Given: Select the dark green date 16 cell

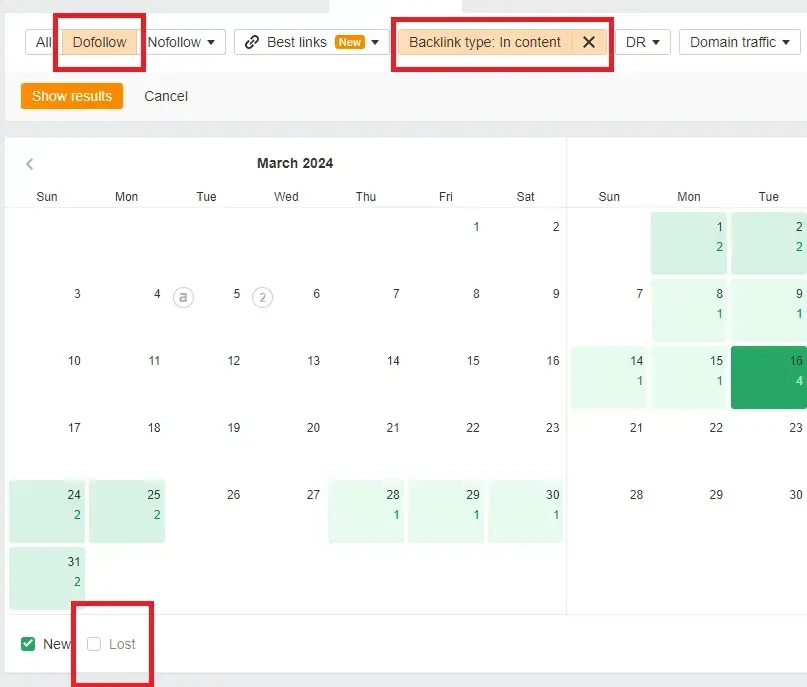Looking at the screenshot, I should [x=768, y=377].
